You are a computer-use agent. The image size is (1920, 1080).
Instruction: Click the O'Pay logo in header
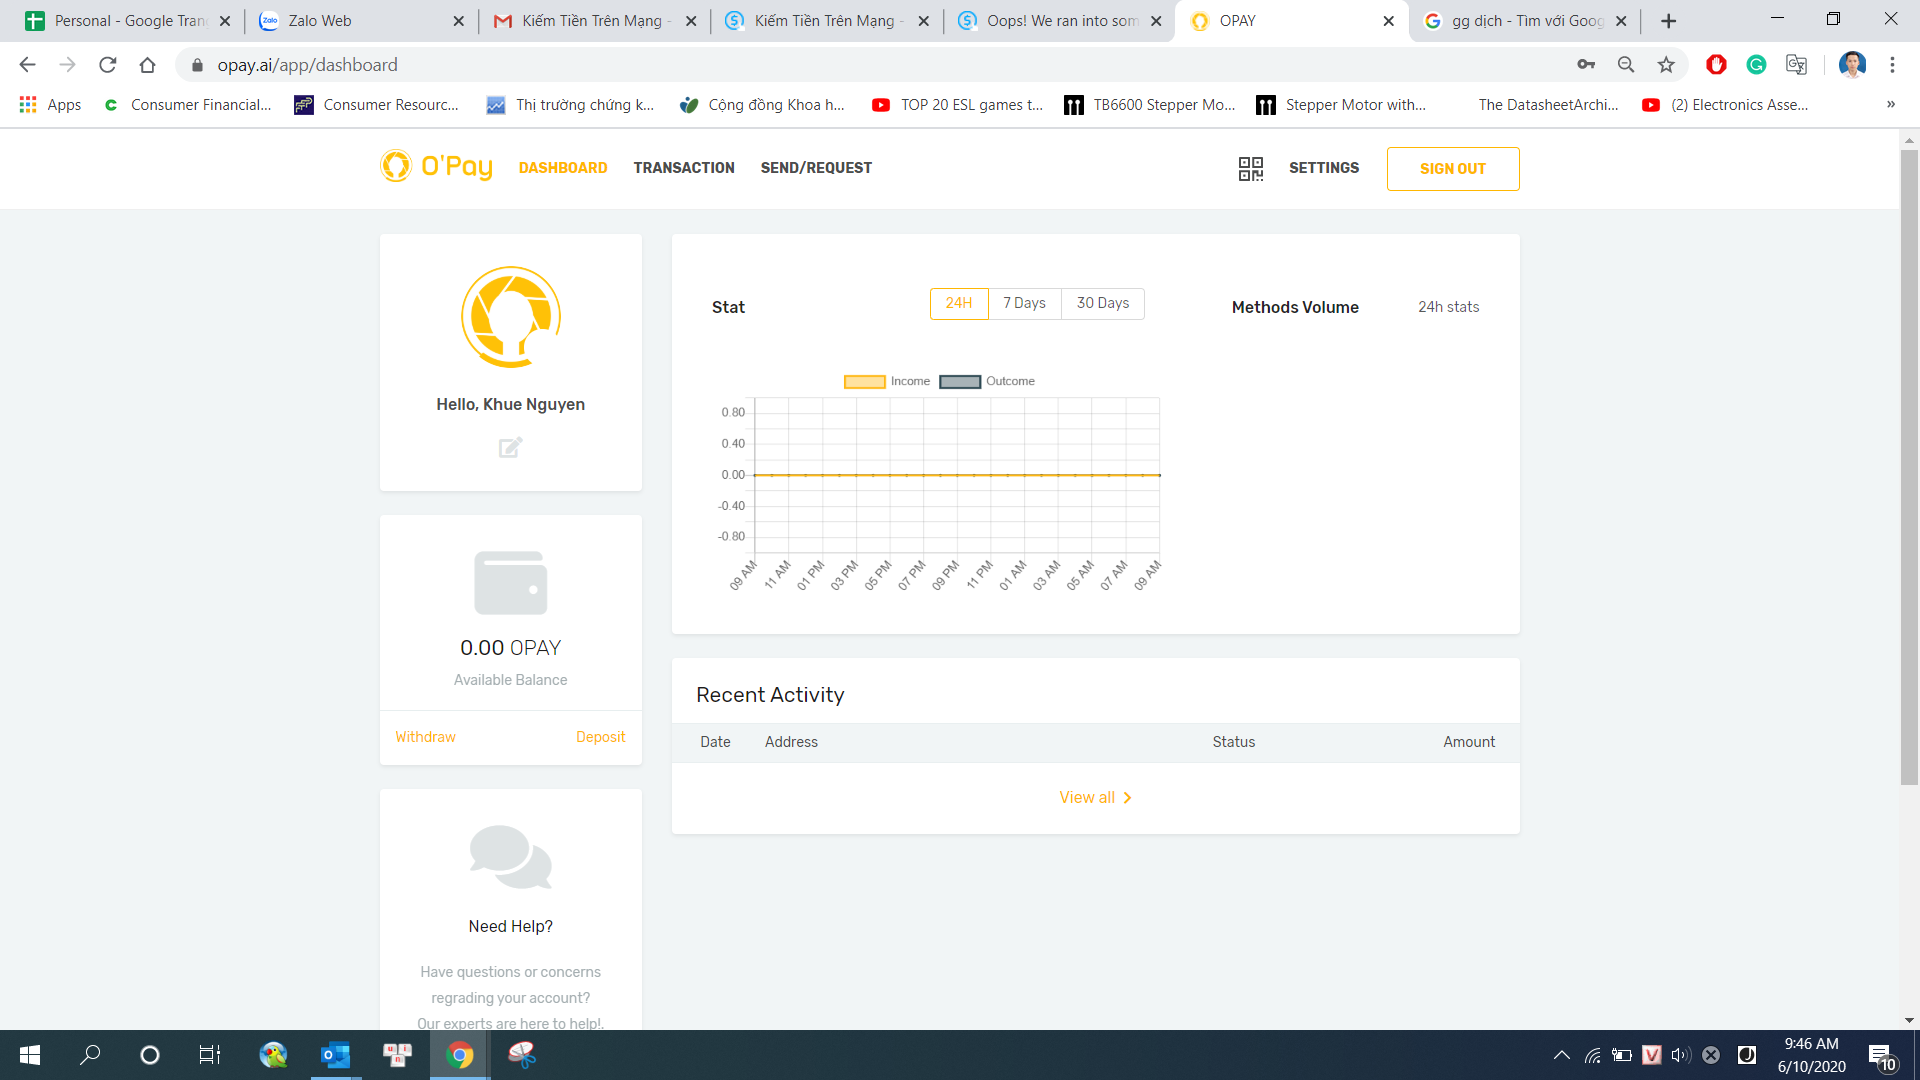click(x=437, y=166)
